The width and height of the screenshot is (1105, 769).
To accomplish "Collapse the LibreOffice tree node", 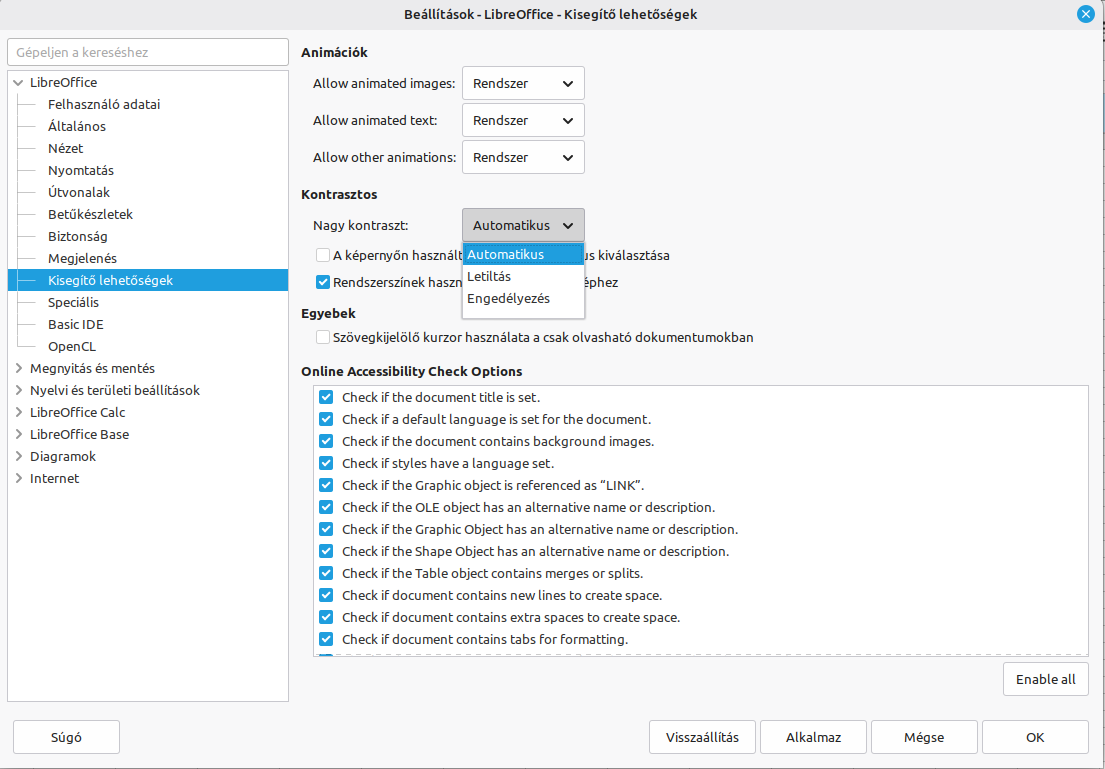I will point(18,83).
